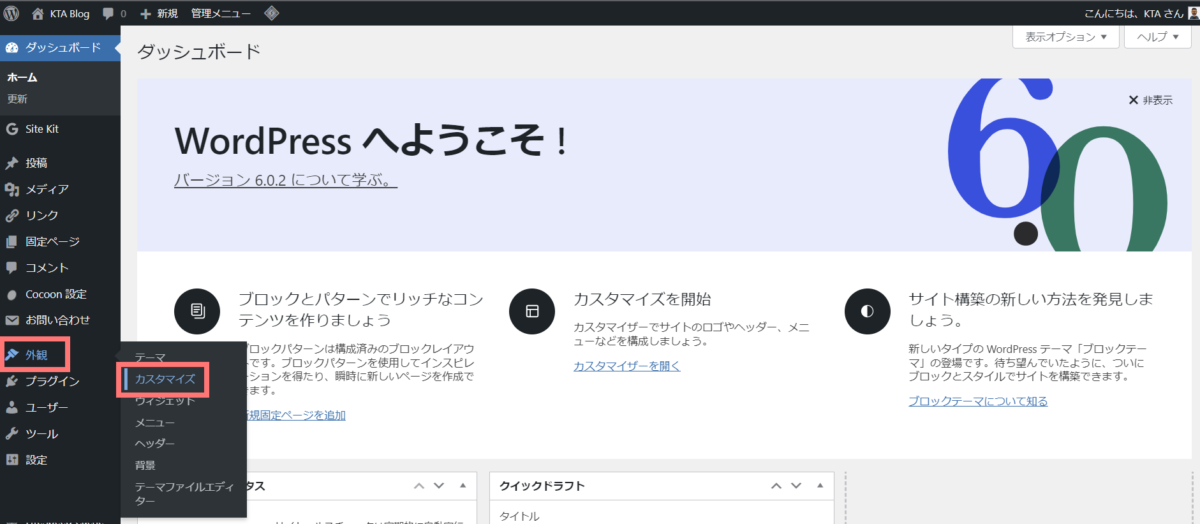This screenshot has width=1200, height=524.
Task: Click the 設定 settings icon in sidebar
Action: [x=12, y=460]
